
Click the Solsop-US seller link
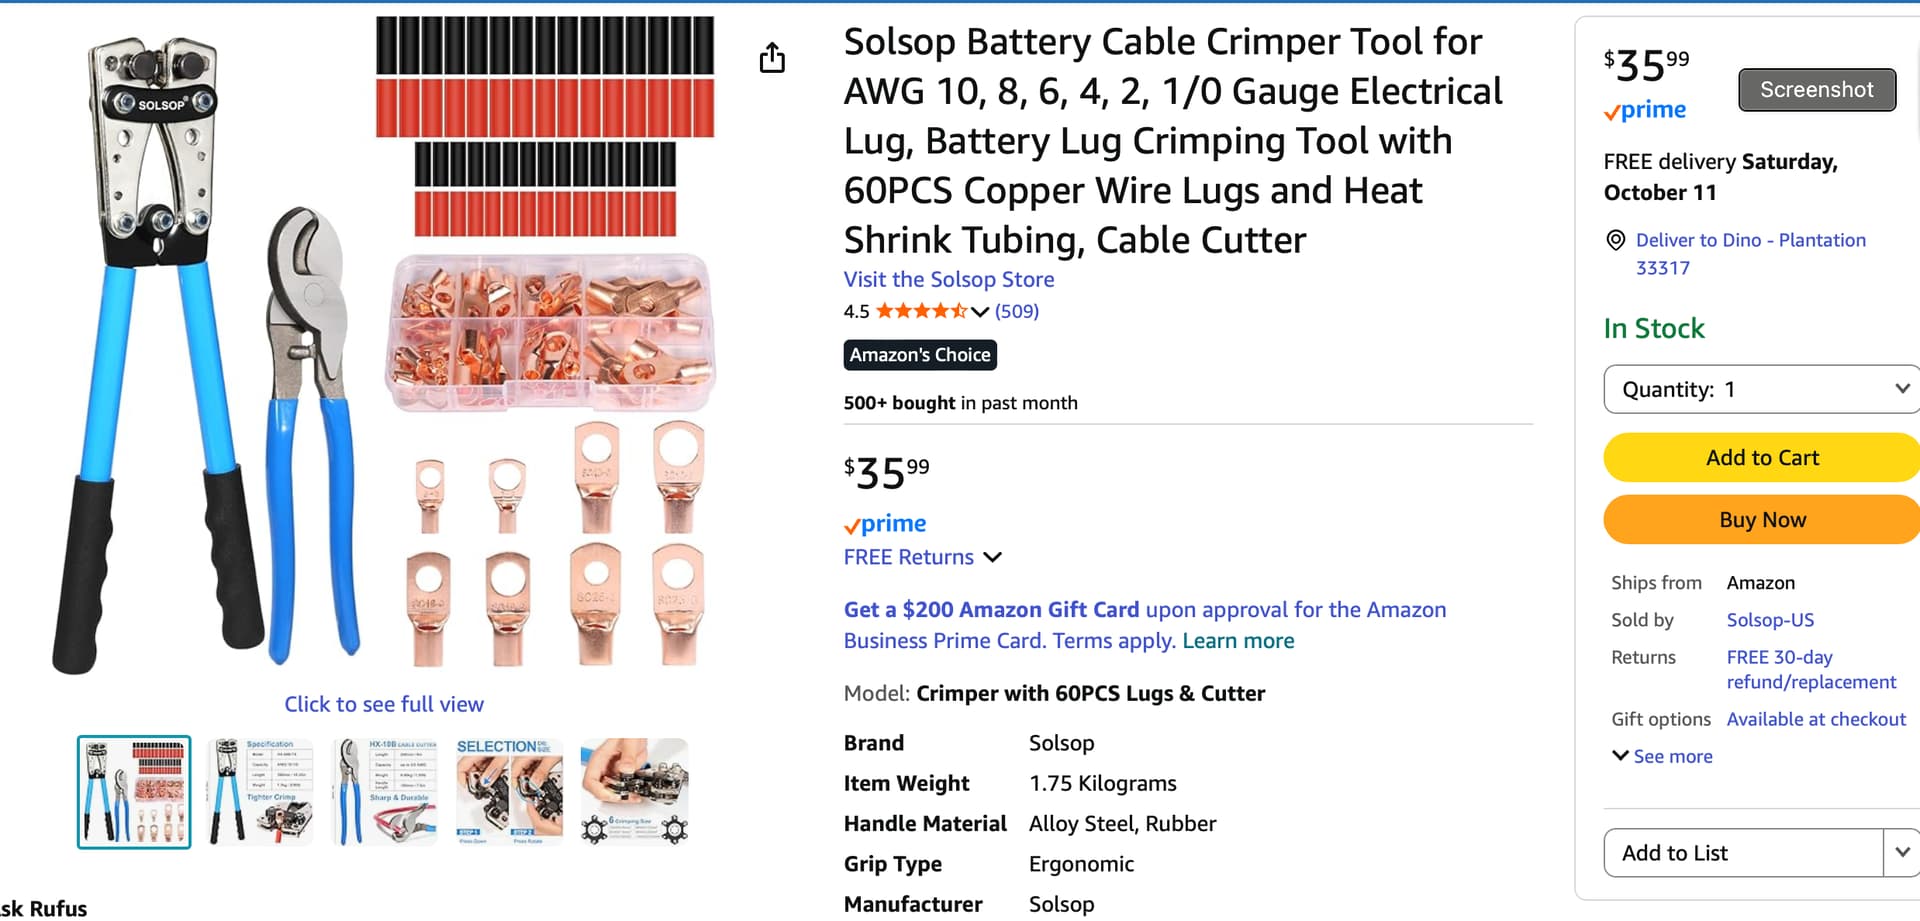[x=1770, y=620]
